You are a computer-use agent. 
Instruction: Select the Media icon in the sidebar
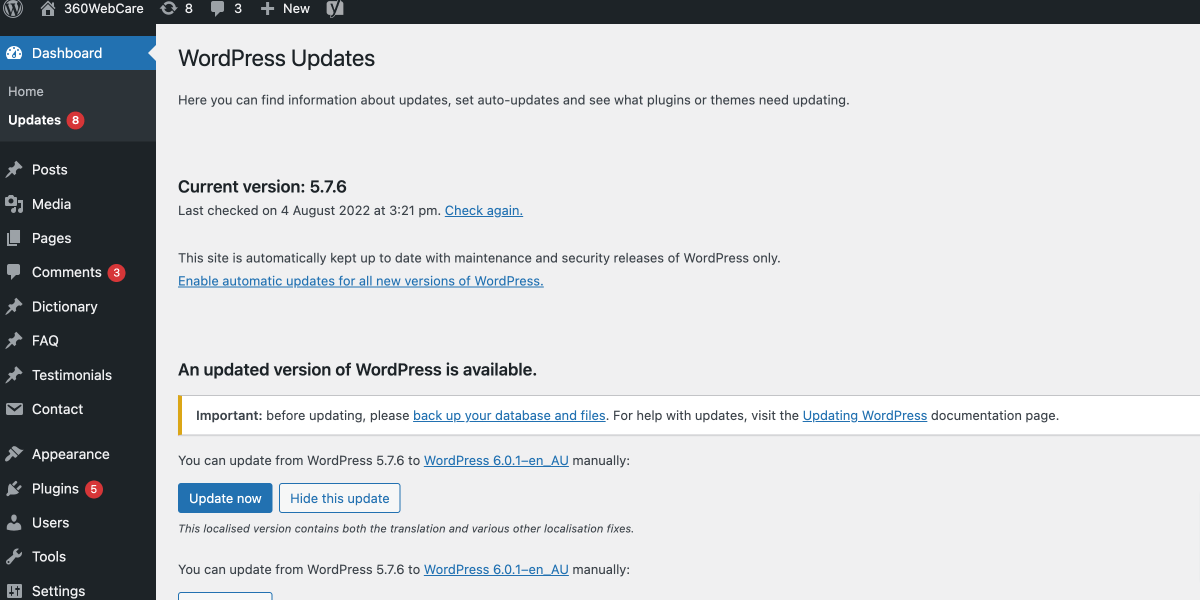click(14, 203)
